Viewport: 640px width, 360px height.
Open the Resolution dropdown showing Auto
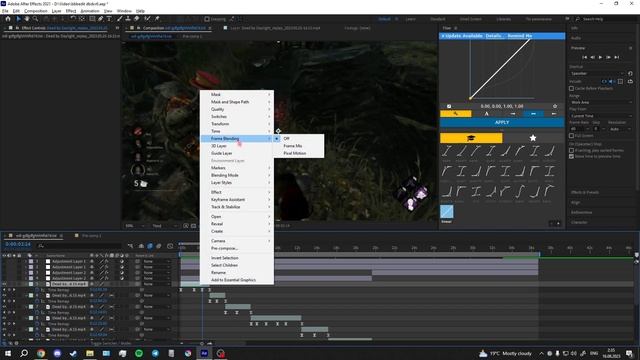(620, 129)
